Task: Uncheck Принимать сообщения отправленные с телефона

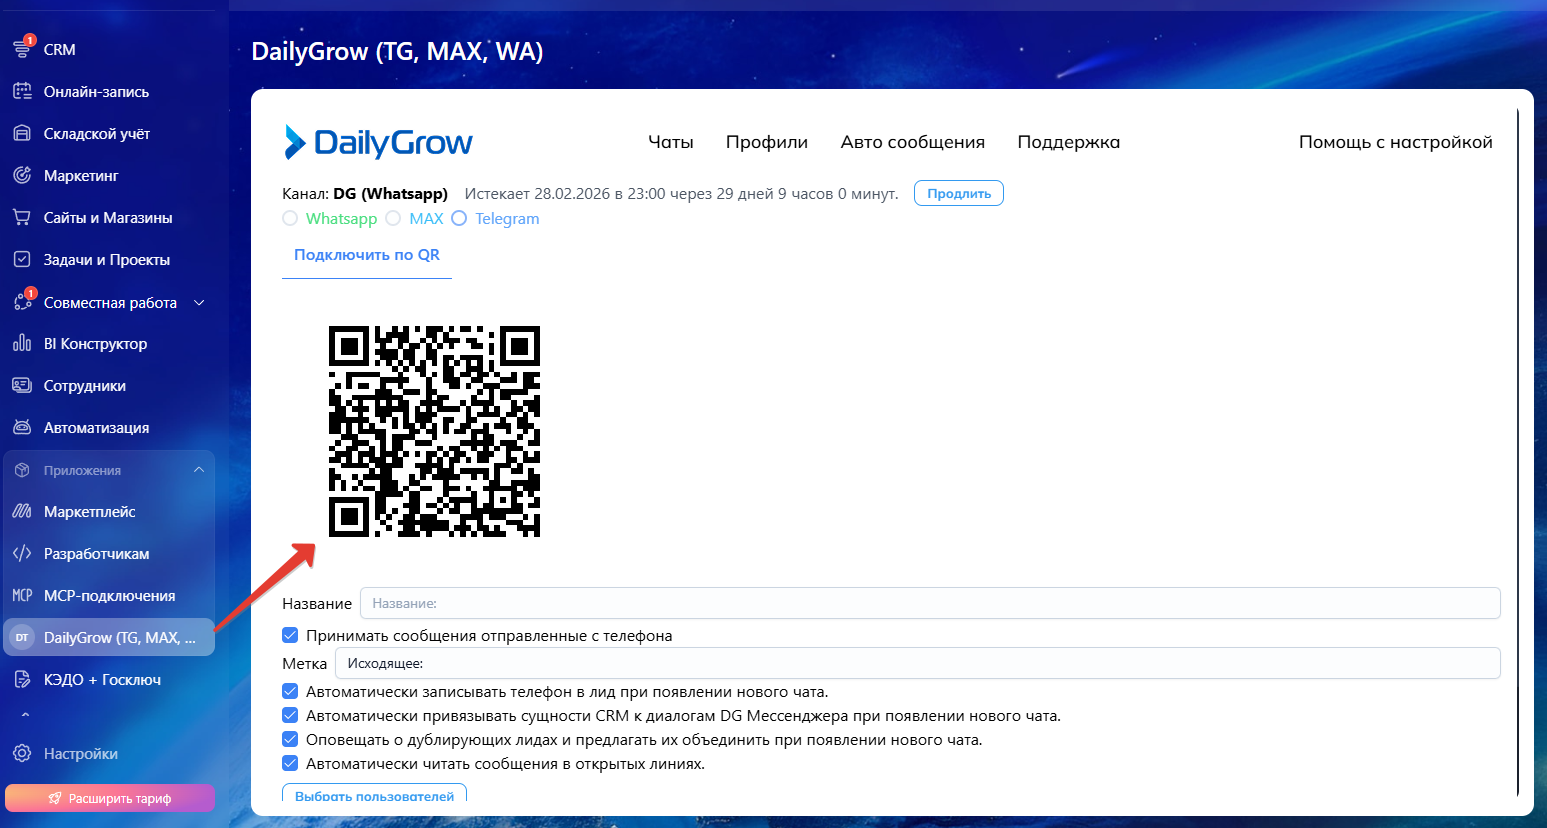Action: [290, 635]
